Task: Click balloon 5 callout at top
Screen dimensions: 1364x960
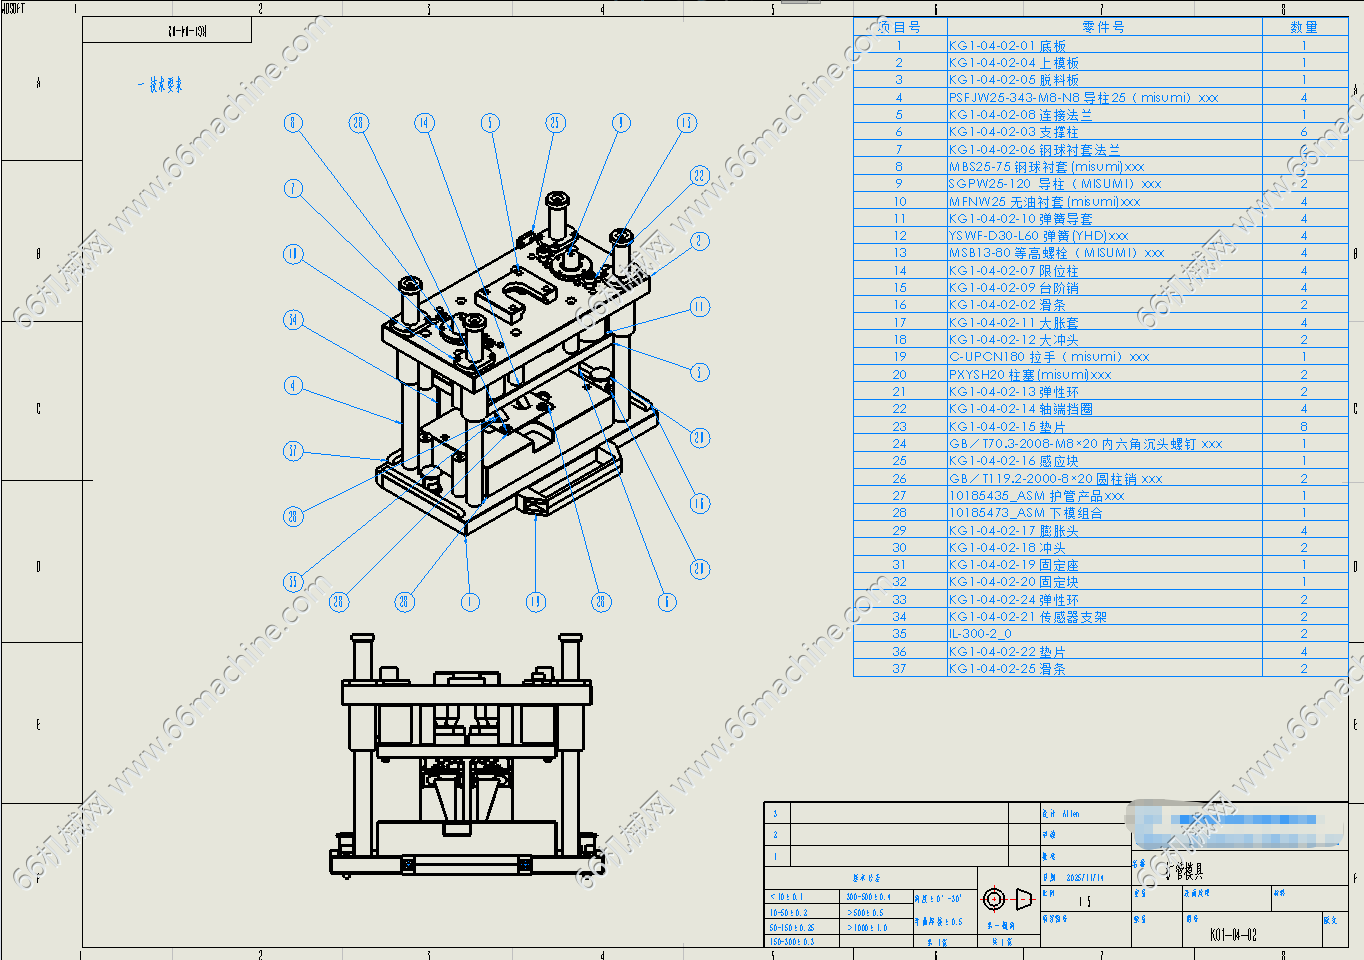Action: click(x=490, y=123)
